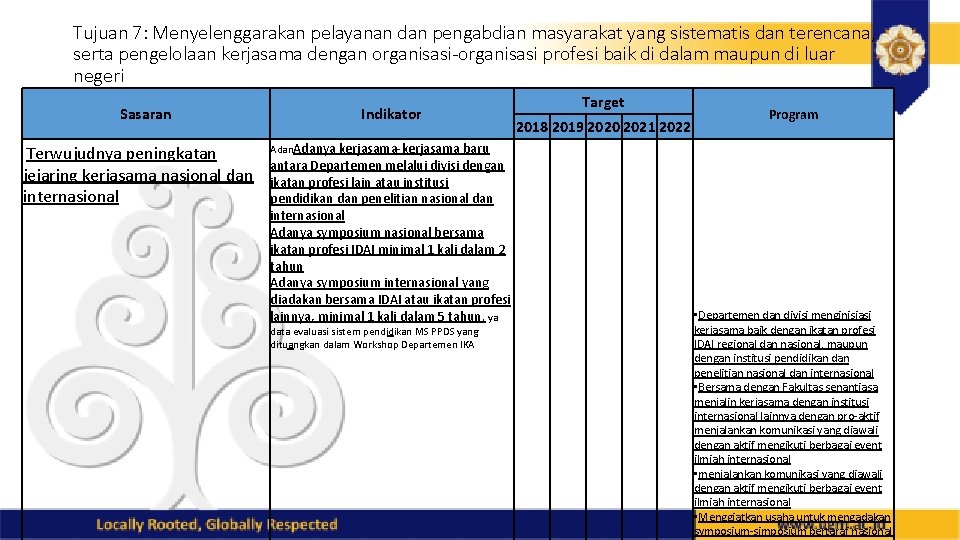Click 'Terwujudnya peningkatan jejaring kerjasama' text
960x540 pixels.
point(138,175)
